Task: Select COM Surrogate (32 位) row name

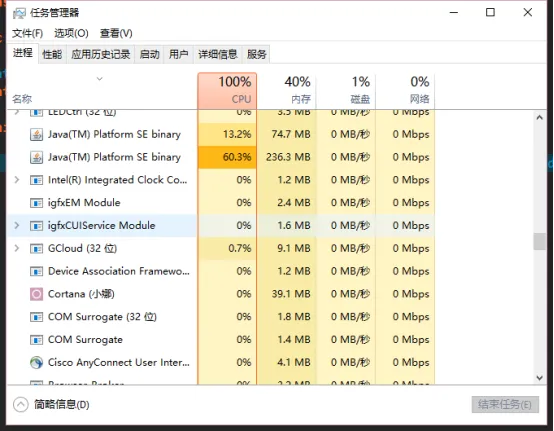Action: [x=102, y=317]
